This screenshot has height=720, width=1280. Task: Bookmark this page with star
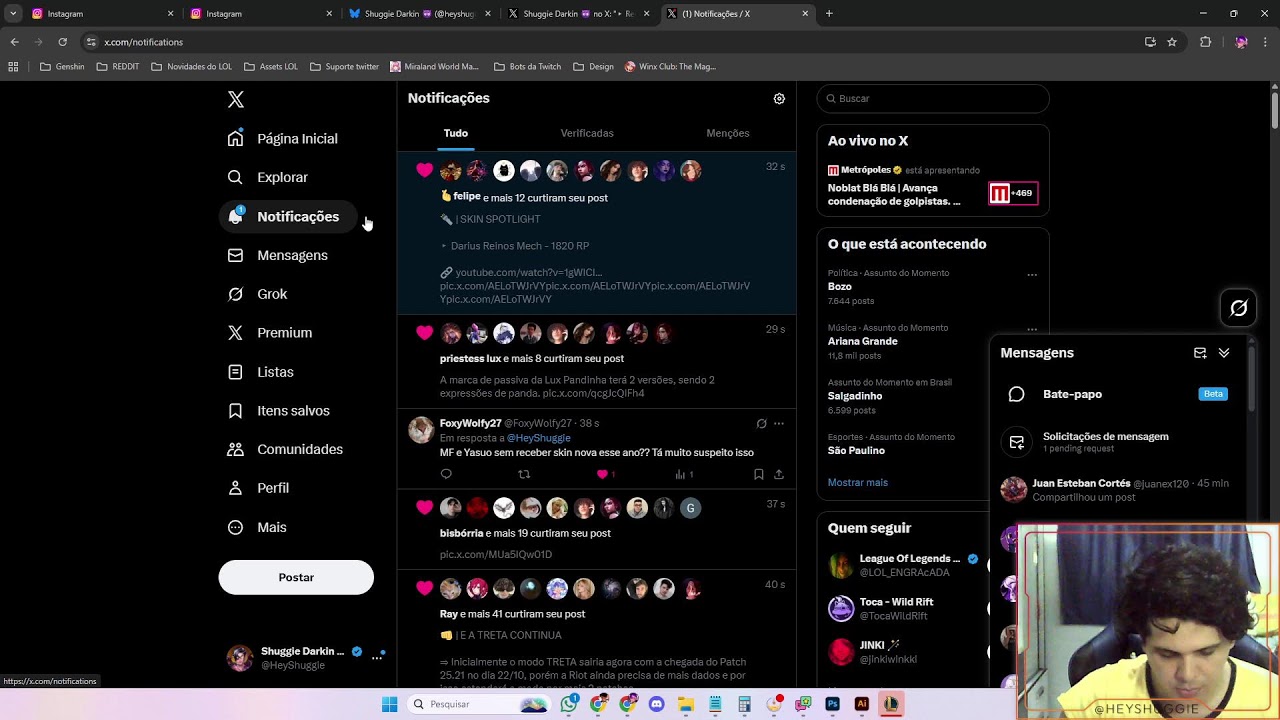1172,42
